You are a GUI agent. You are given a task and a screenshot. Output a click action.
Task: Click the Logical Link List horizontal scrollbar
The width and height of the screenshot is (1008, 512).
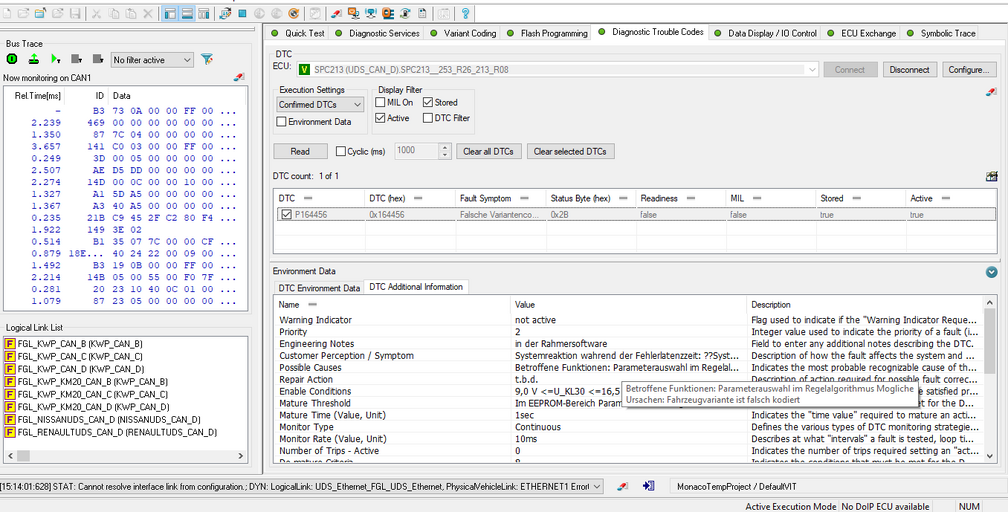pyautogui.click(x=125, y=456)
